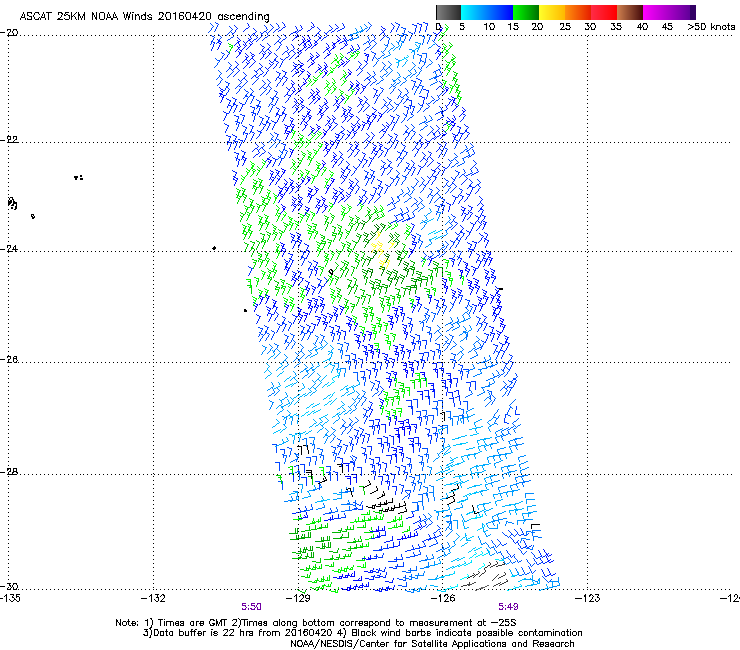Image resolution: width=740 pixels, height=650 pixels.
Task: Click the note line starting 'Note: 1) Times are GMT'
Action: coord(316,623)
